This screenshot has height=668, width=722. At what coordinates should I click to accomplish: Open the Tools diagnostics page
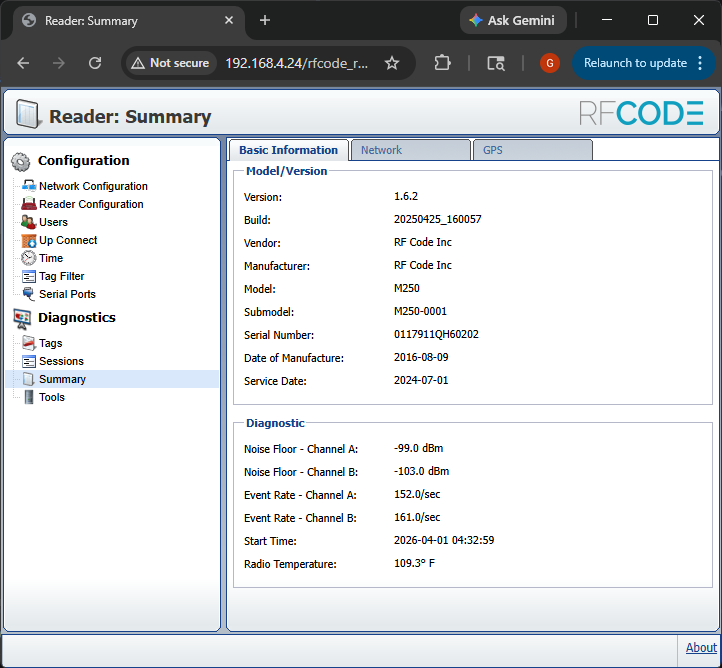click(52, 397)
